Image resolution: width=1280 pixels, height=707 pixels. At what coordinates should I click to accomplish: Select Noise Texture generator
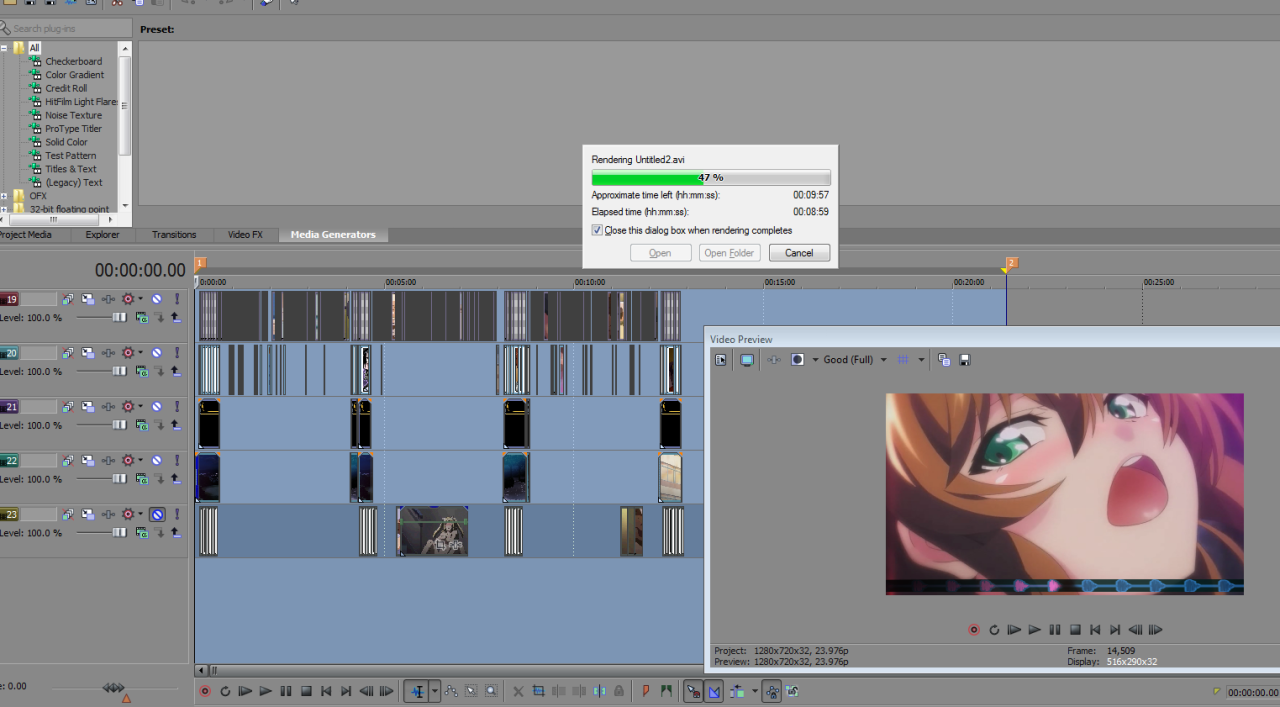73,115
